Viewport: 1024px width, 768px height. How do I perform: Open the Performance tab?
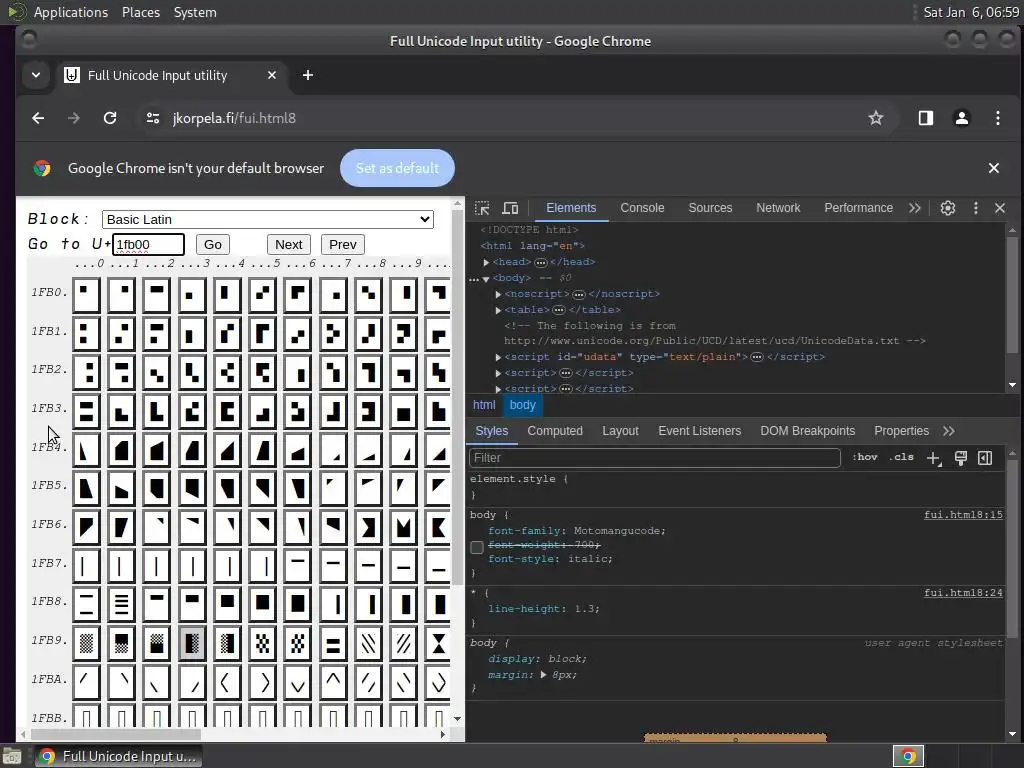point(858,208)
